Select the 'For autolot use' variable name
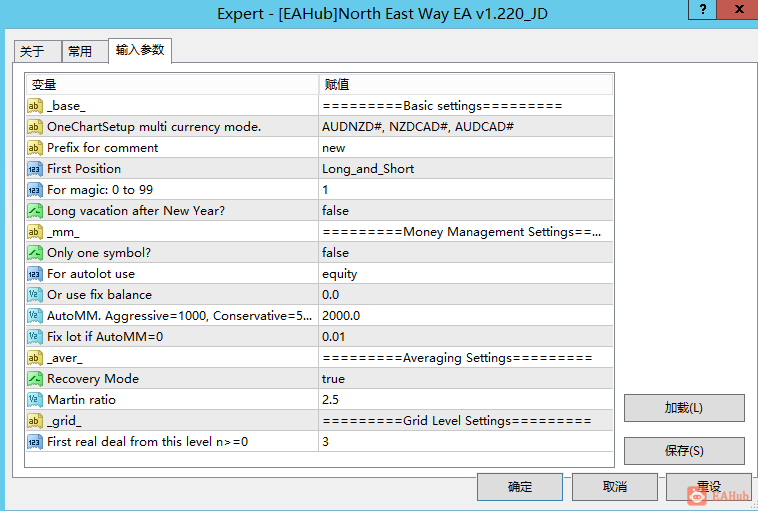Screen dimensions: 758x511 click(x=91, y=274)
